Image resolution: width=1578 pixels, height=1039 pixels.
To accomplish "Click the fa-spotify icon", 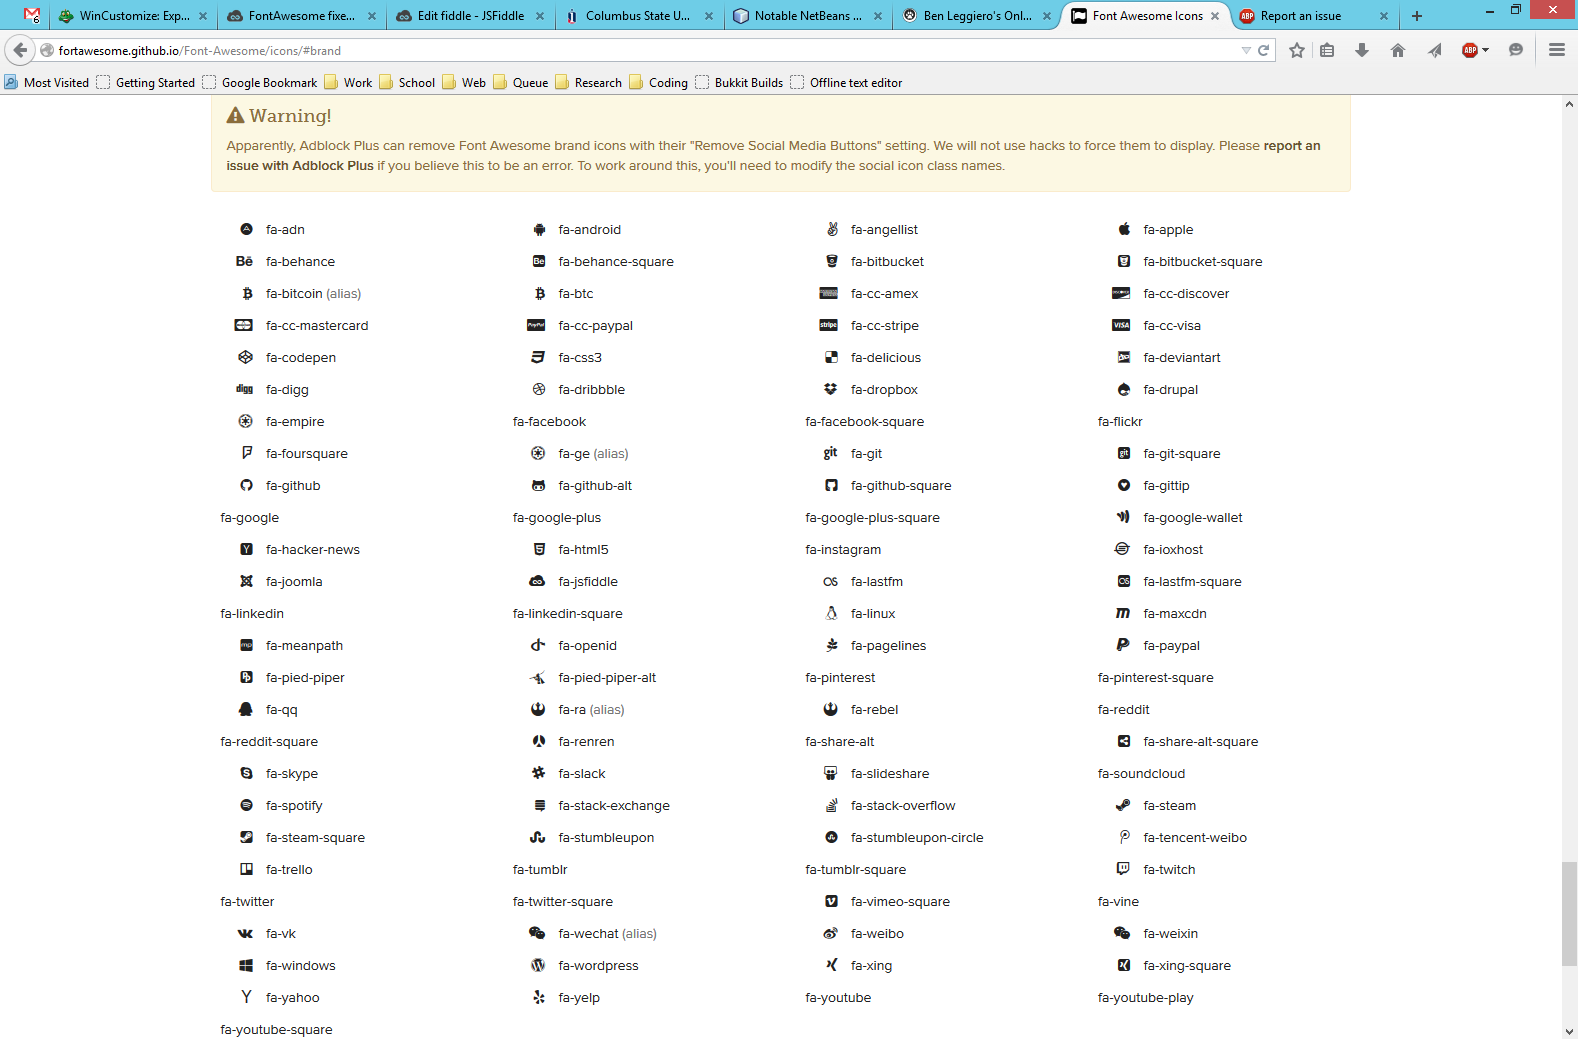I will 246,805.
